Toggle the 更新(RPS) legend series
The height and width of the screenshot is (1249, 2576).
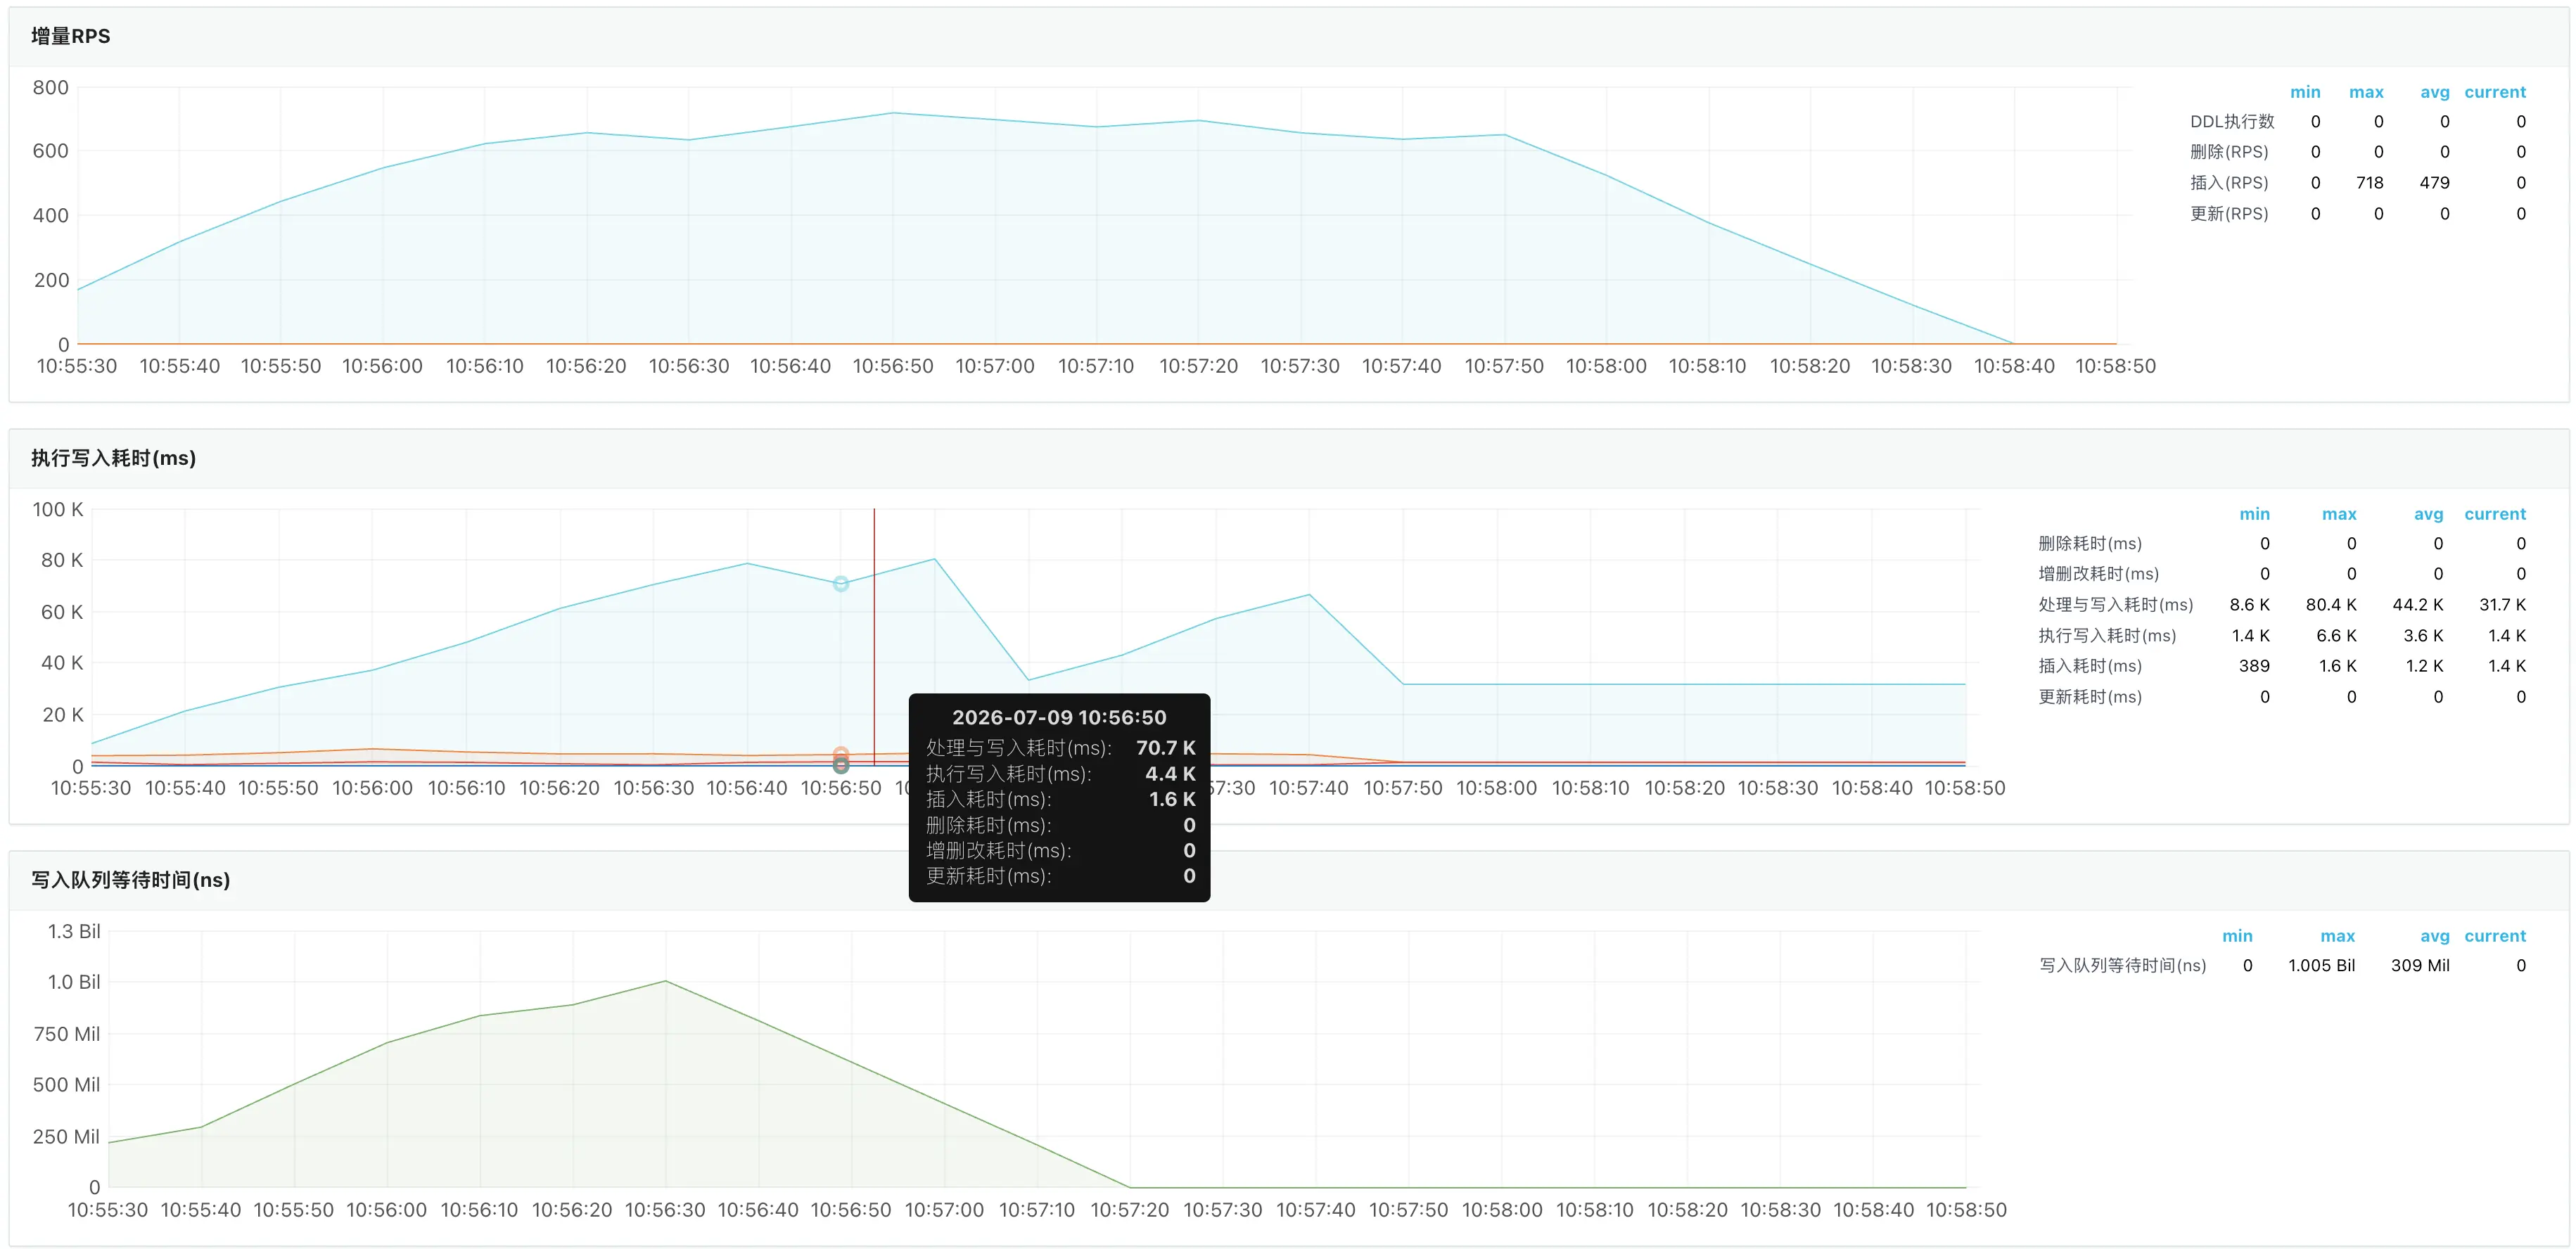2228,214
